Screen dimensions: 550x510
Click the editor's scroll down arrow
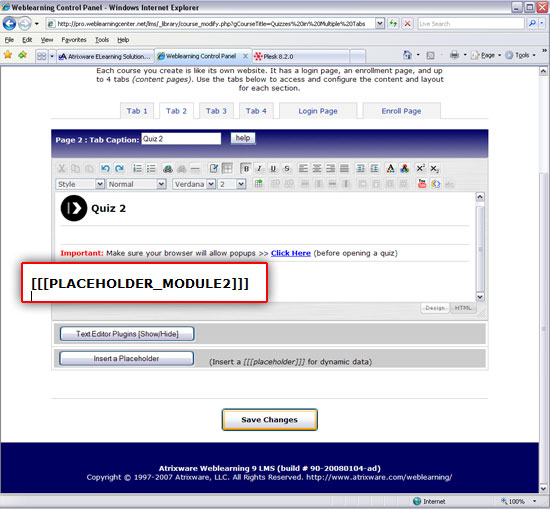(480, 297)
